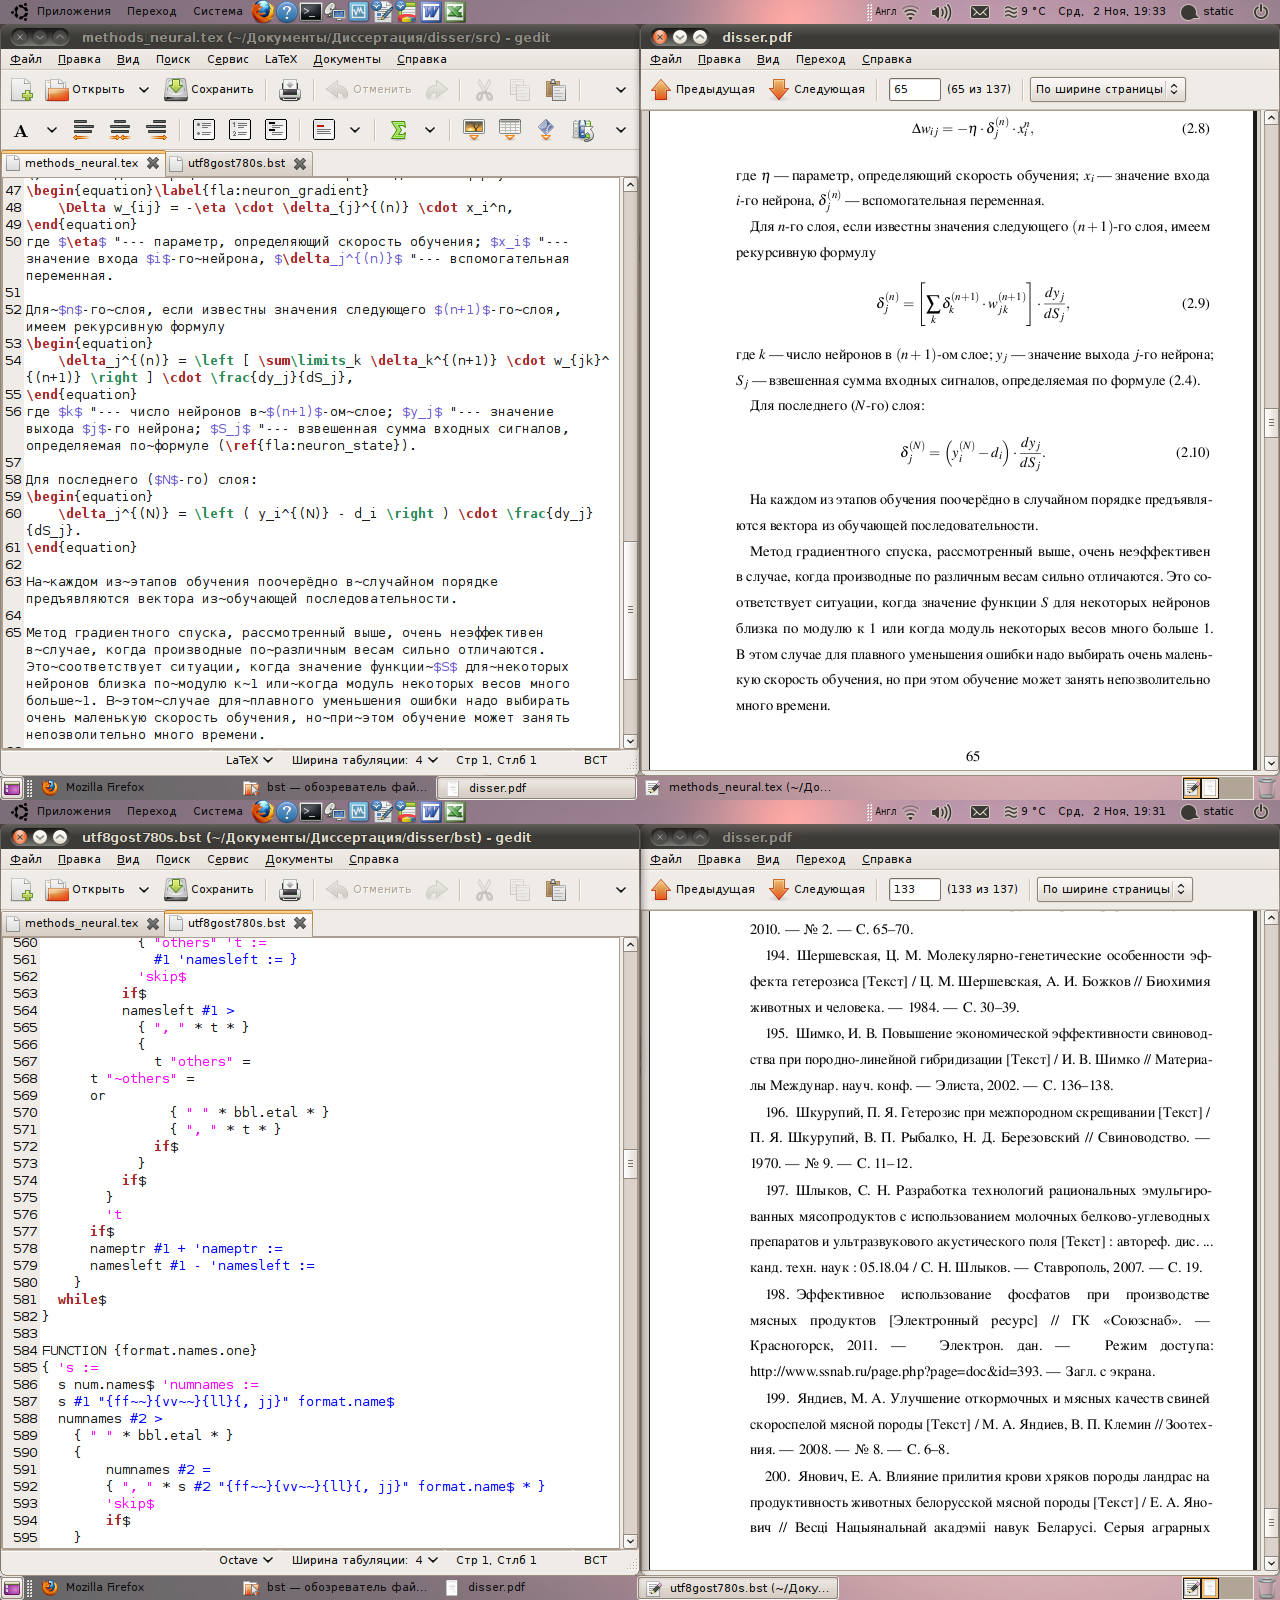Viewport: 1280px width, 1600px height.
Task: Switch to bst file browser in bottom taskbar
Action: tap(336, 1587)
